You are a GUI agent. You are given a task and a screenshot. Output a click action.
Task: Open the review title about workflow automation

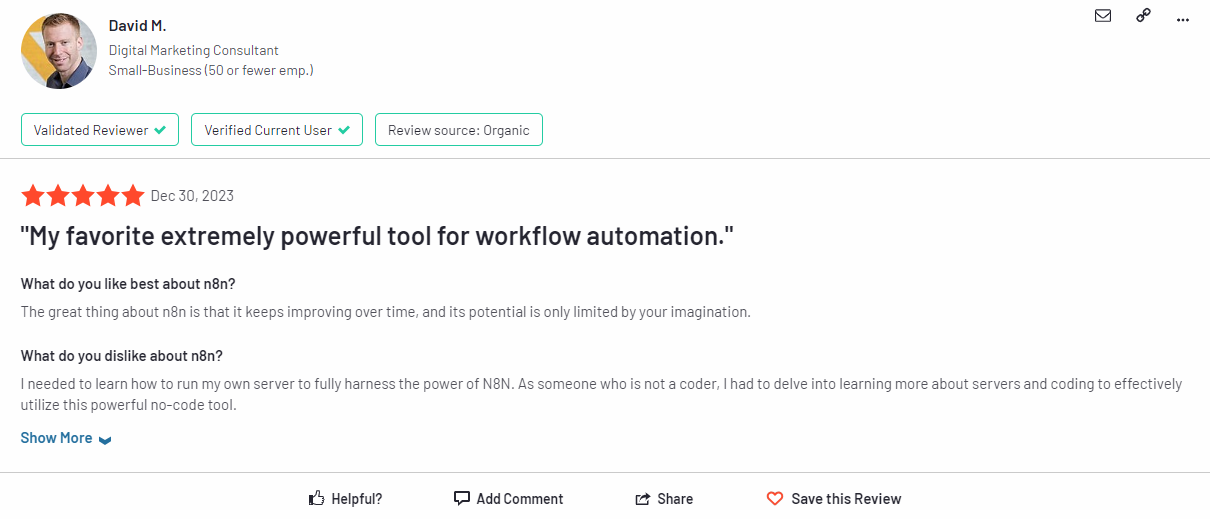tap(377, 237)
